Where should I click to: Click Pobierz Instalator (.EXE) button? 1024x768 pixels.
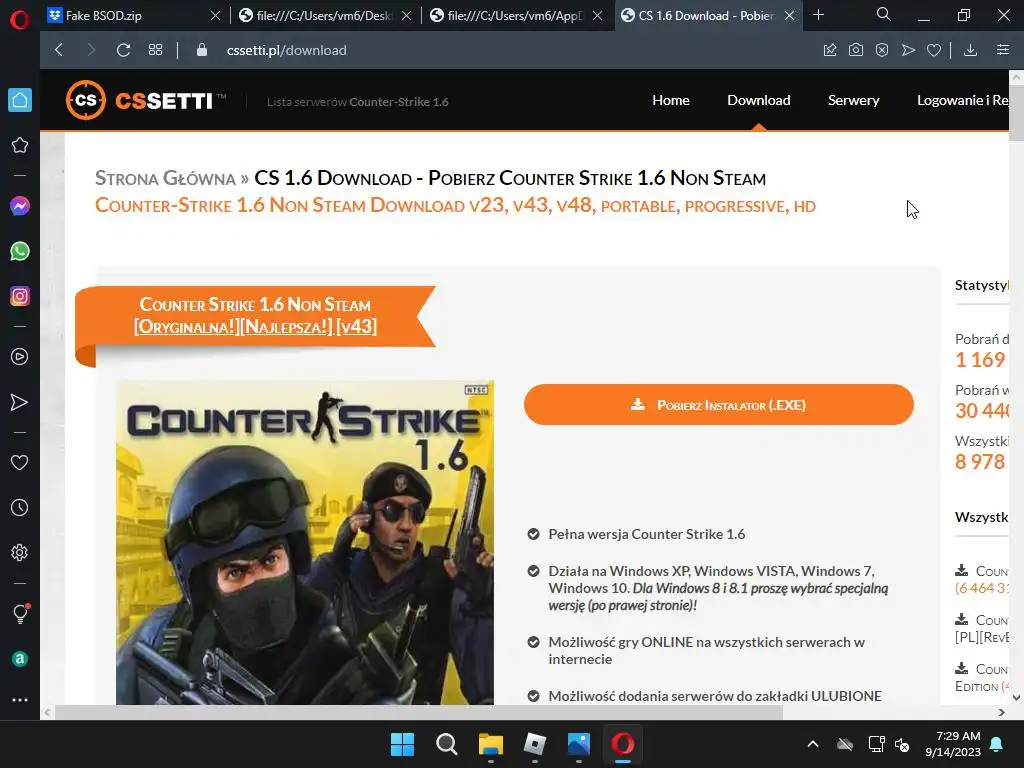pyautogui.click(x=718, y=405)
